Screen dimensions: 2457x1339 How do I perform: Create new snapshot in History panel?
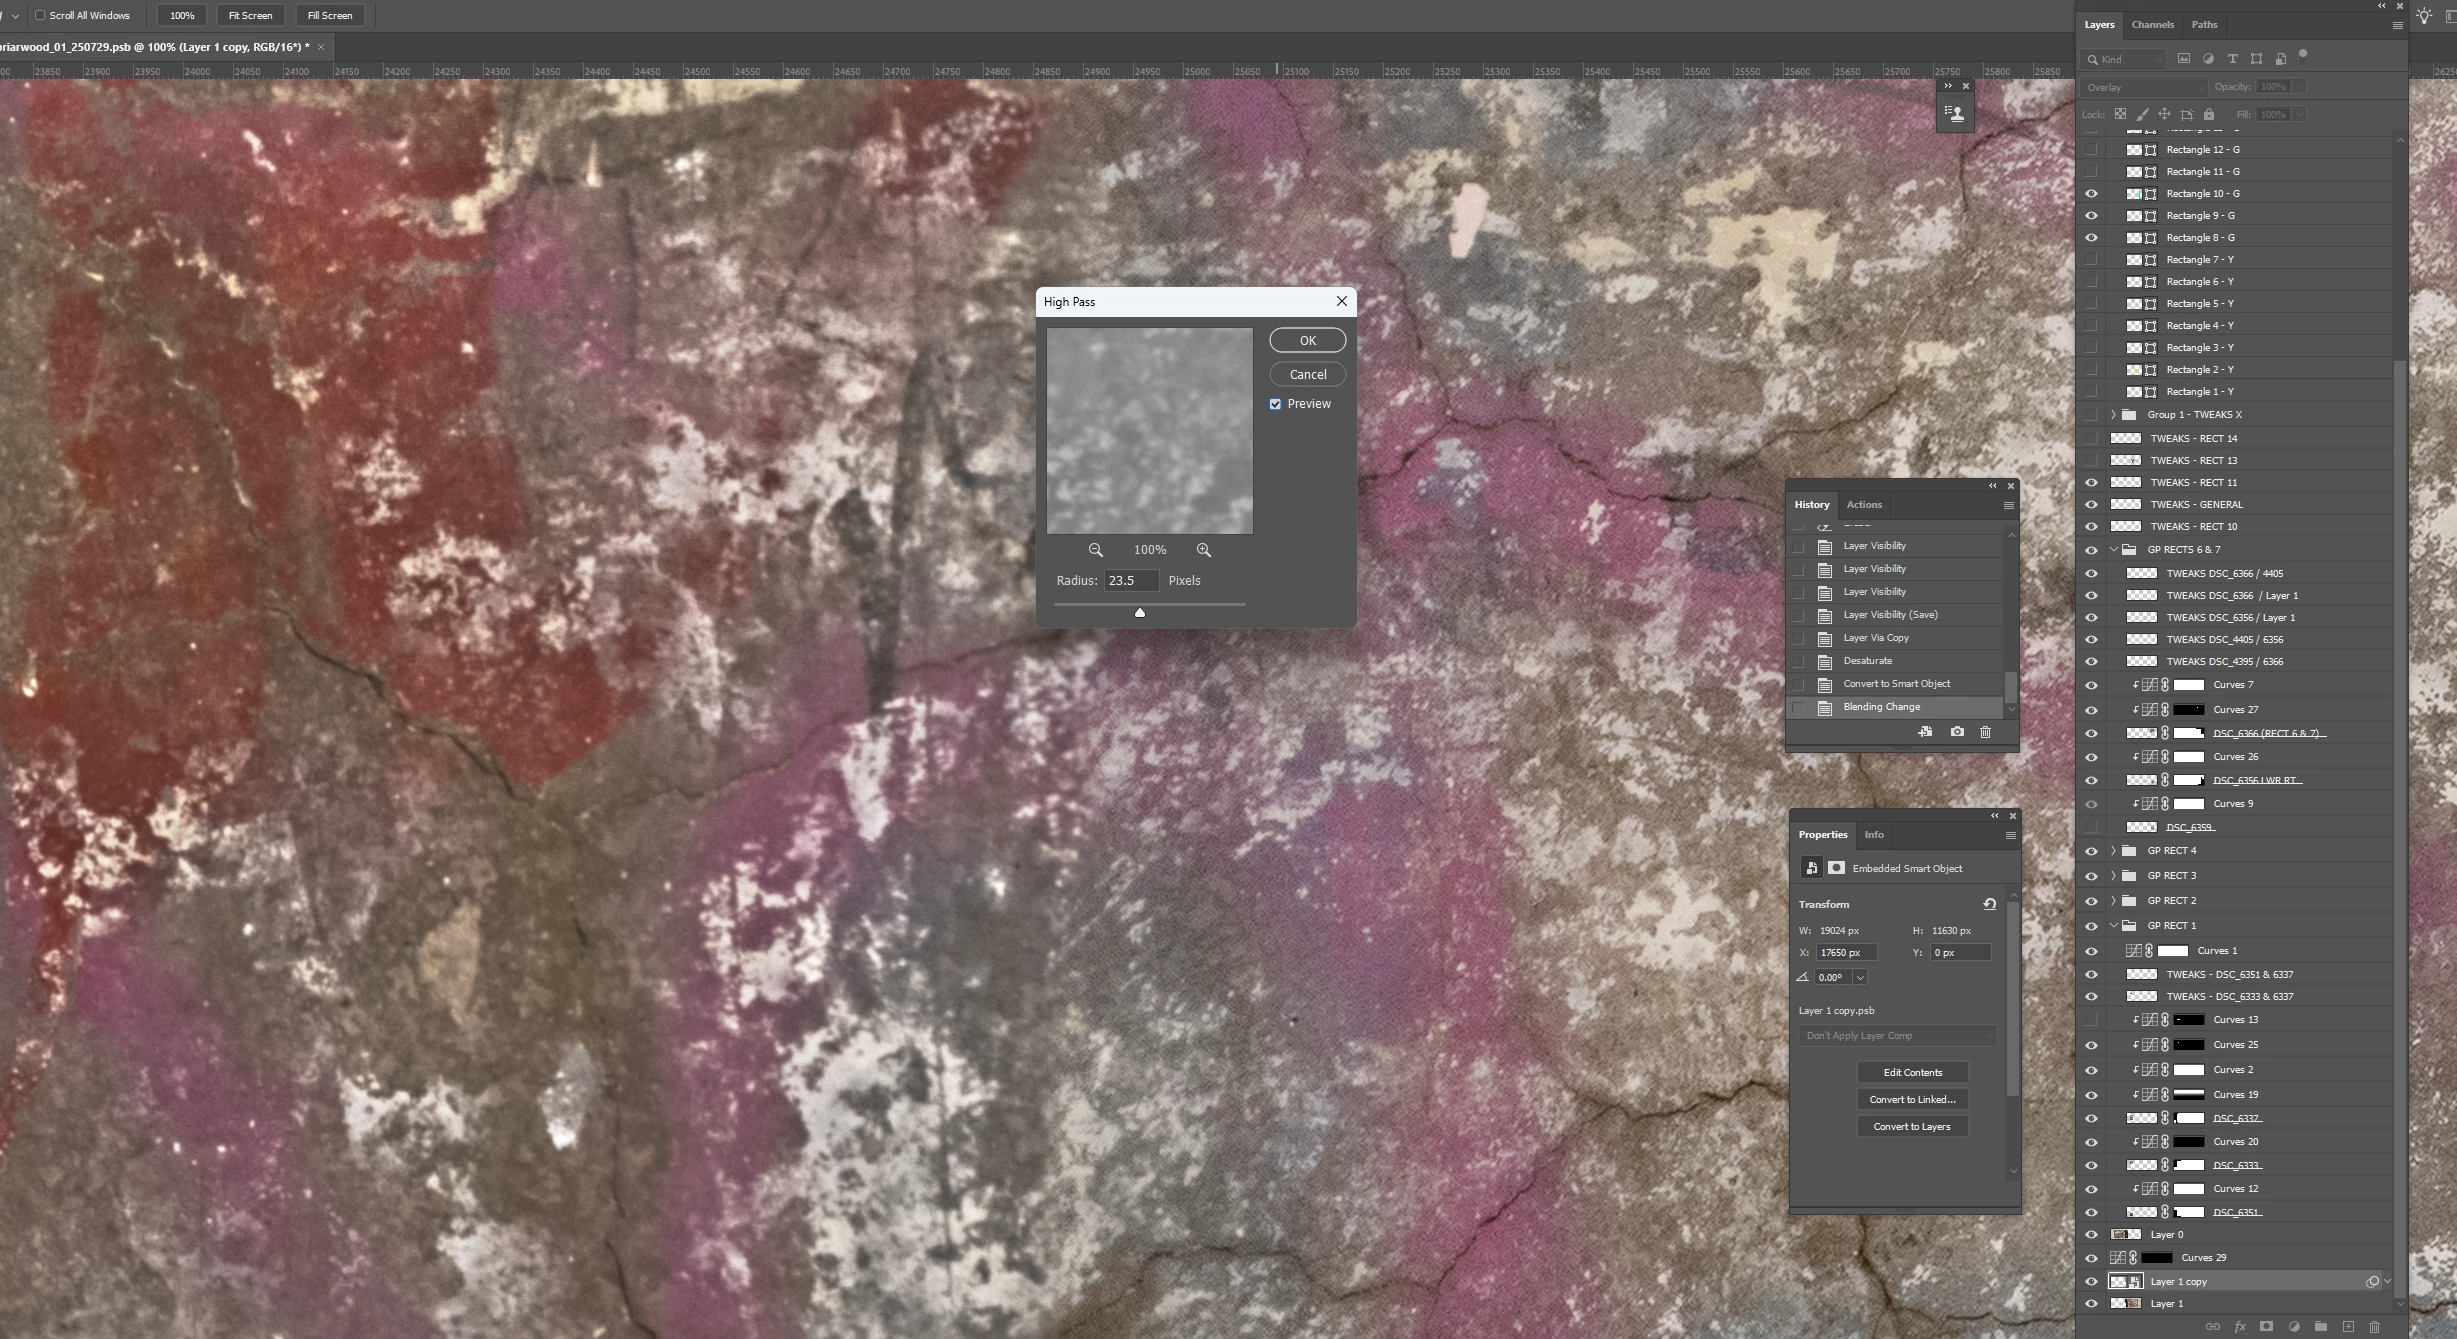point(1957,732)
